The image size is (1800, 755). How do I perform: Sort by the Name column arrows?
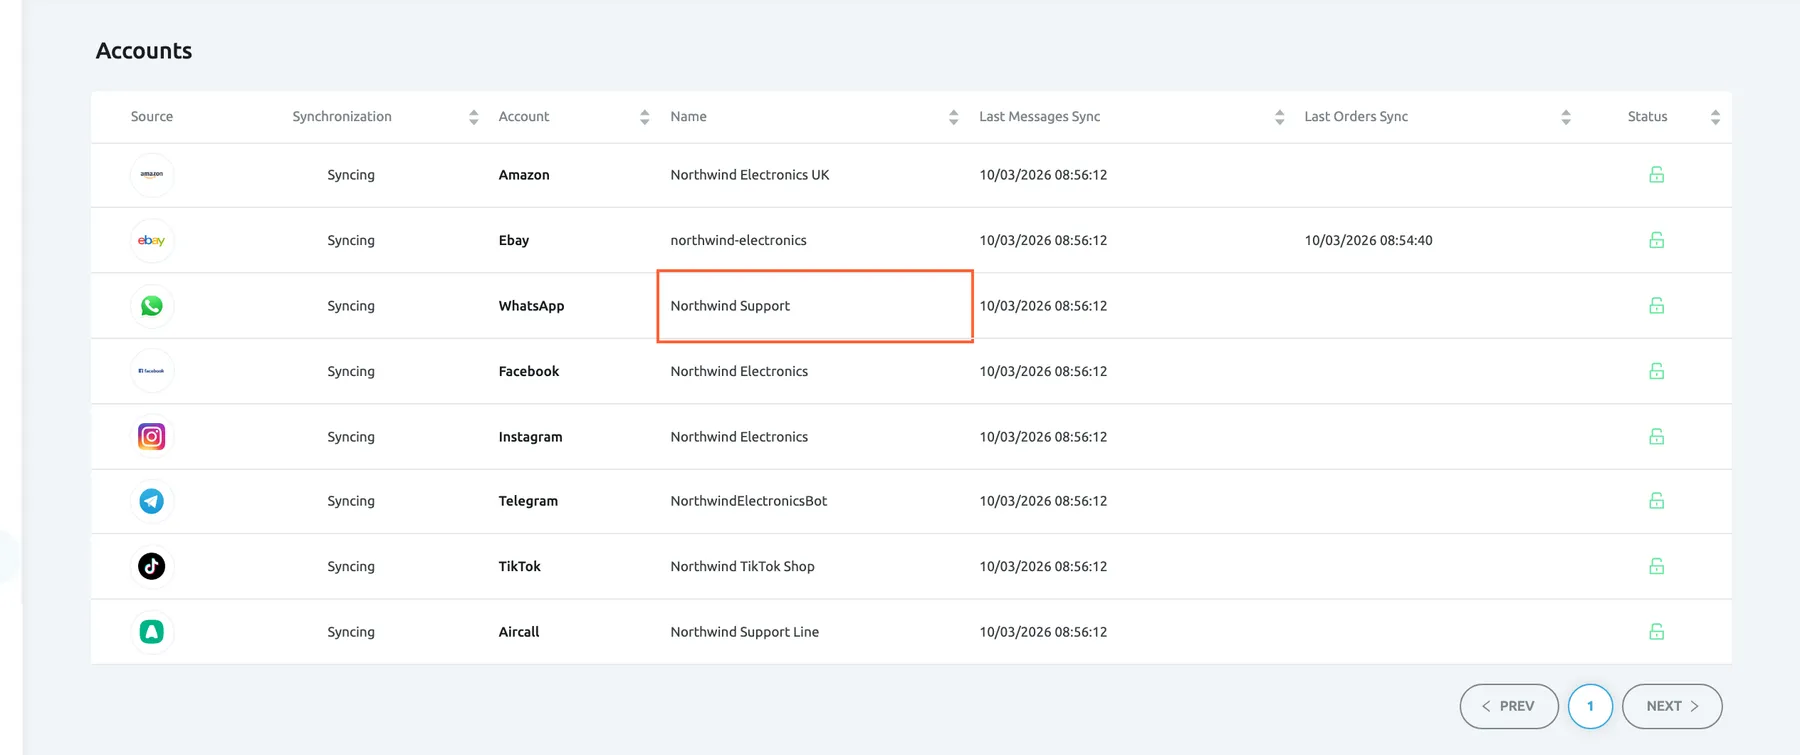pos(954,117)
